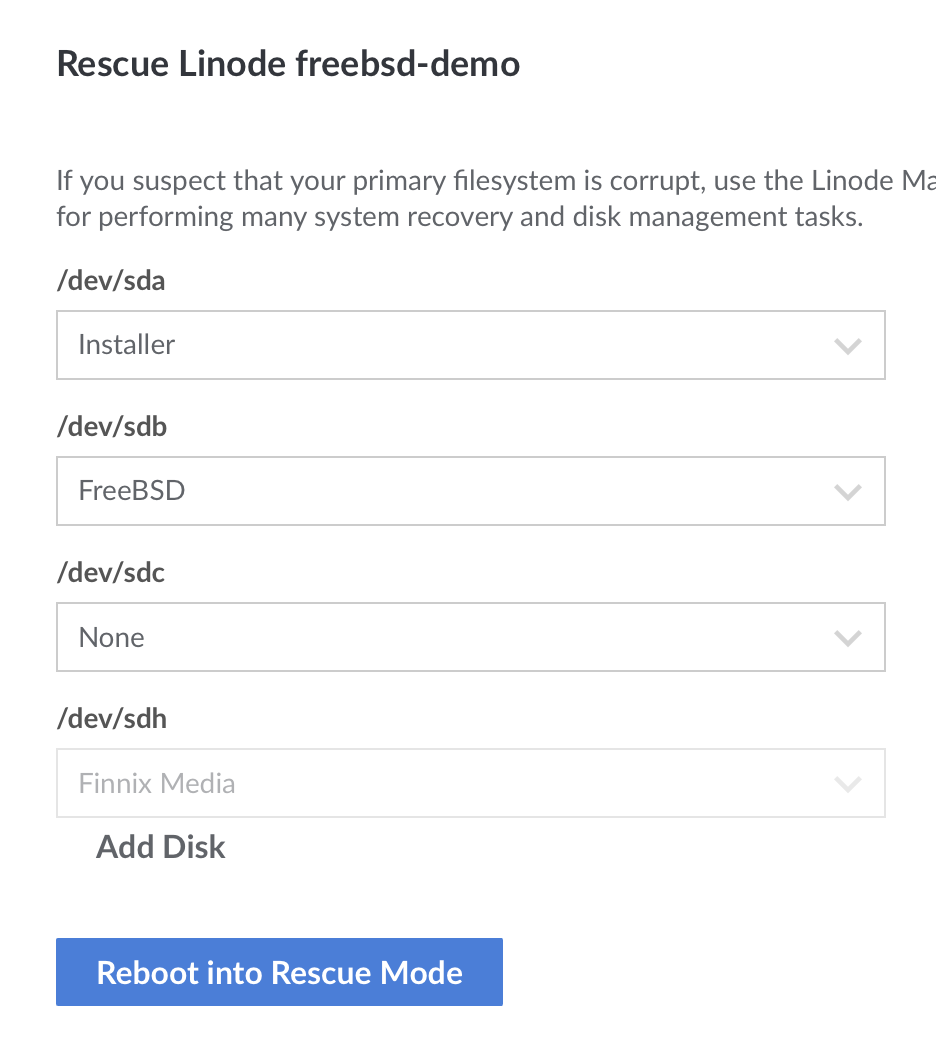
Task: Click the chevron arrow on the None dropdown
Action: 847,638
